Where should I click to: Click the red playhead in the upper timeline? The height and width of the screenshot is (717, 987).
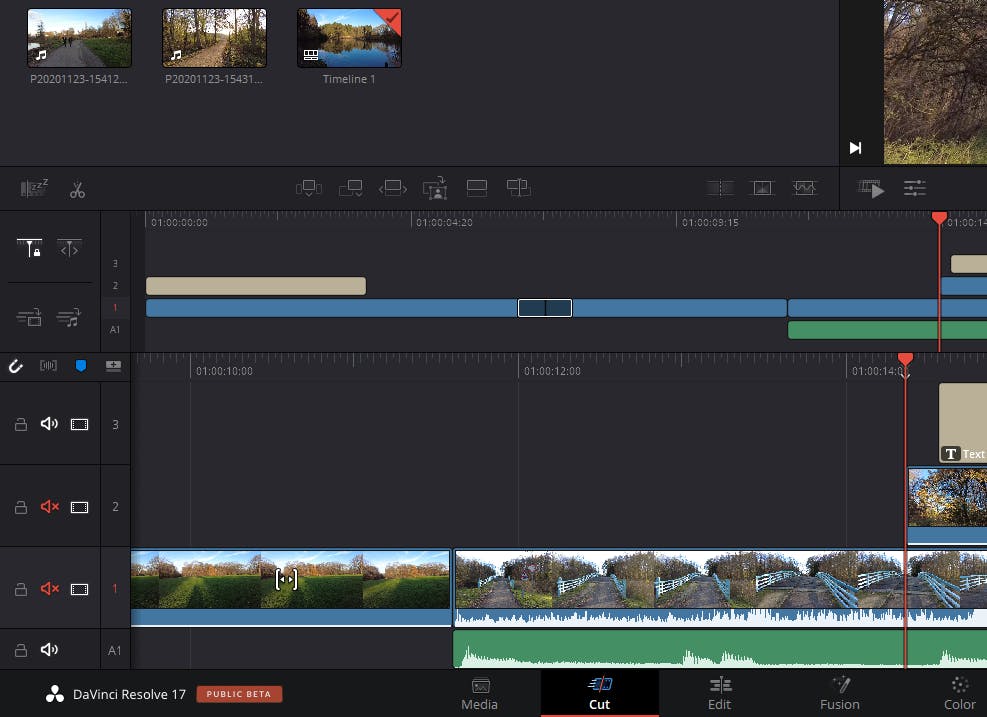[939, 218]
